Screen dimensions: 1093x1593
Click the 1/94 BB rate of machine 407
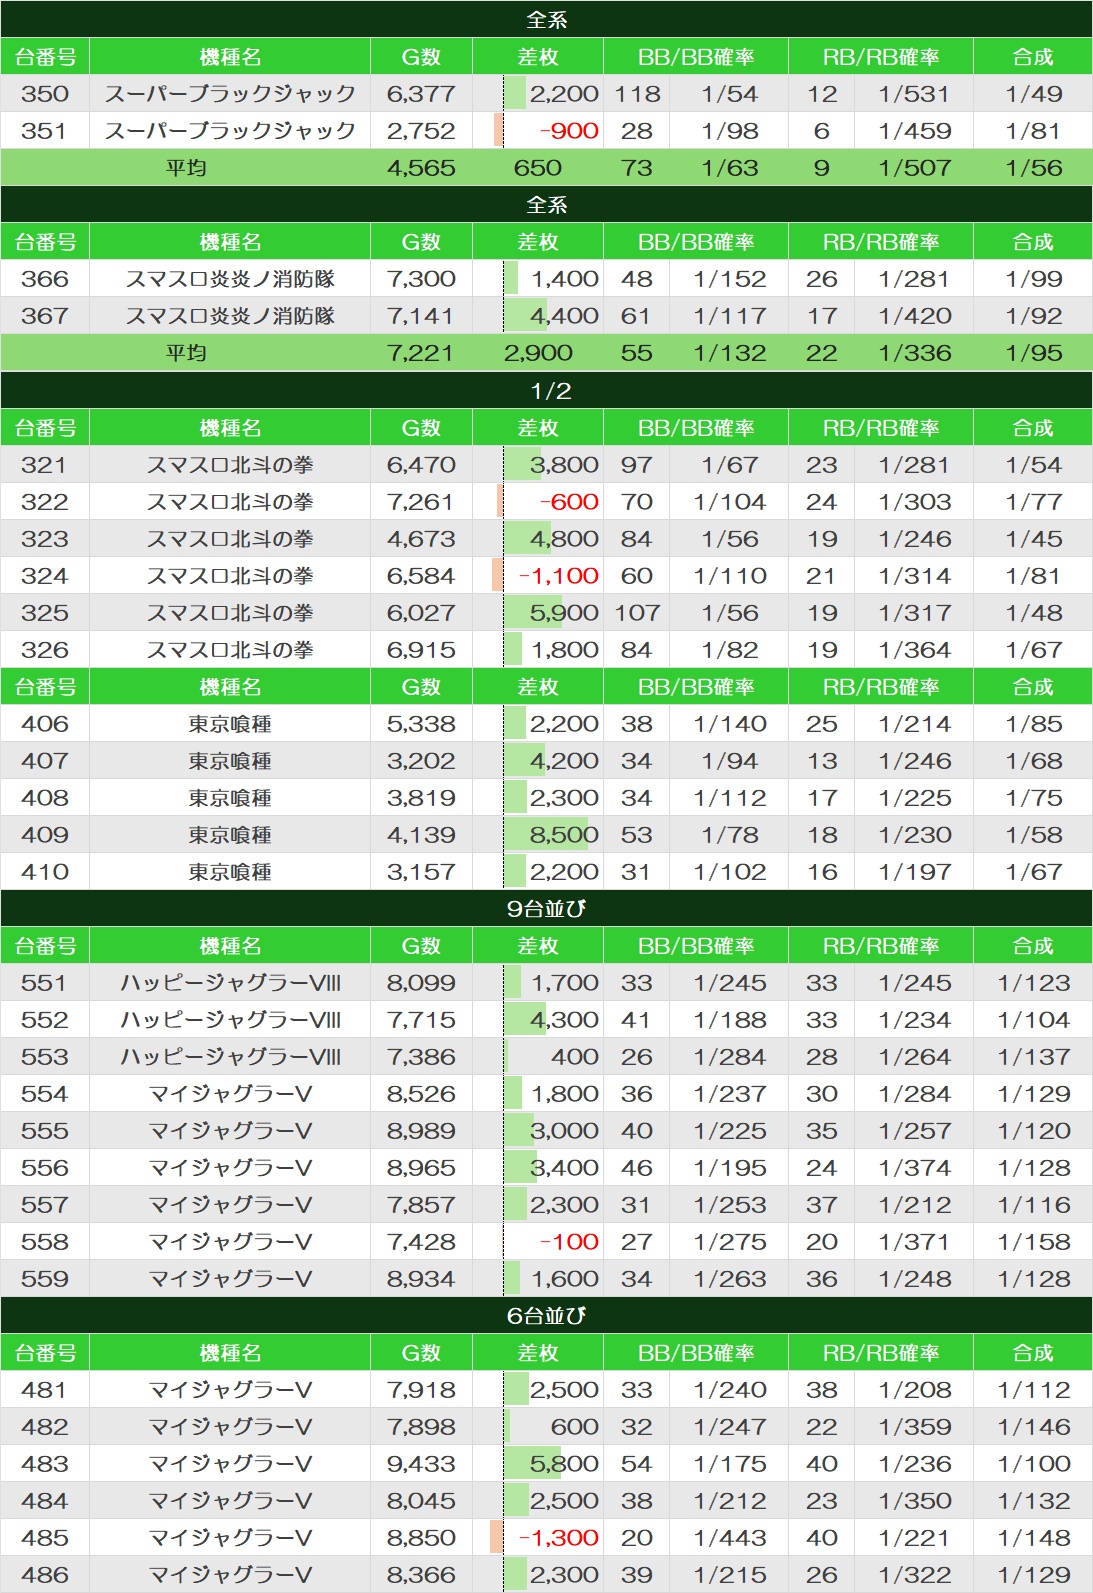[x=730, y=761]
